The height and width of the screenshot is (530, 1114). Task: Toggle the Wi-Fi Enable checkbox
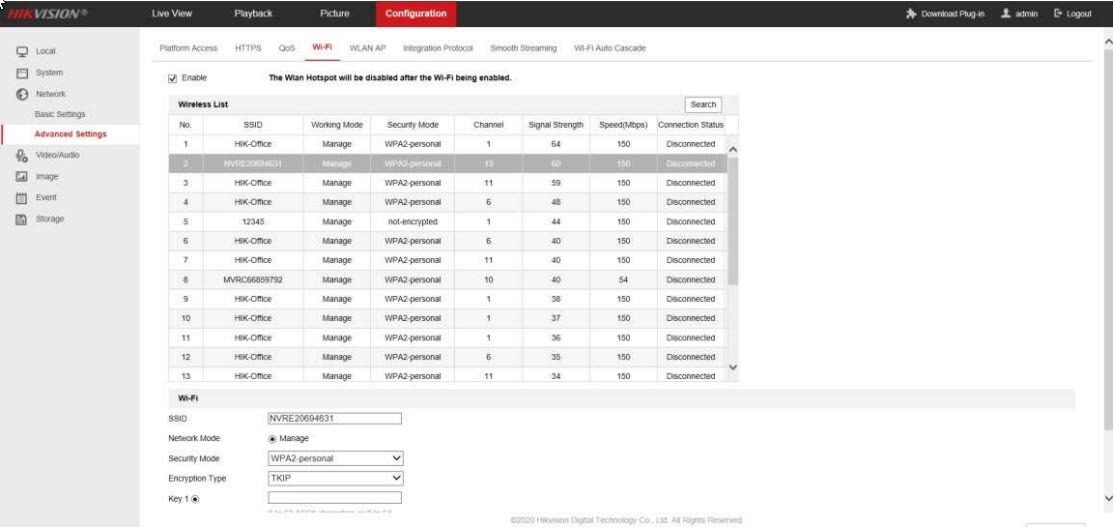tap(172, 78)
